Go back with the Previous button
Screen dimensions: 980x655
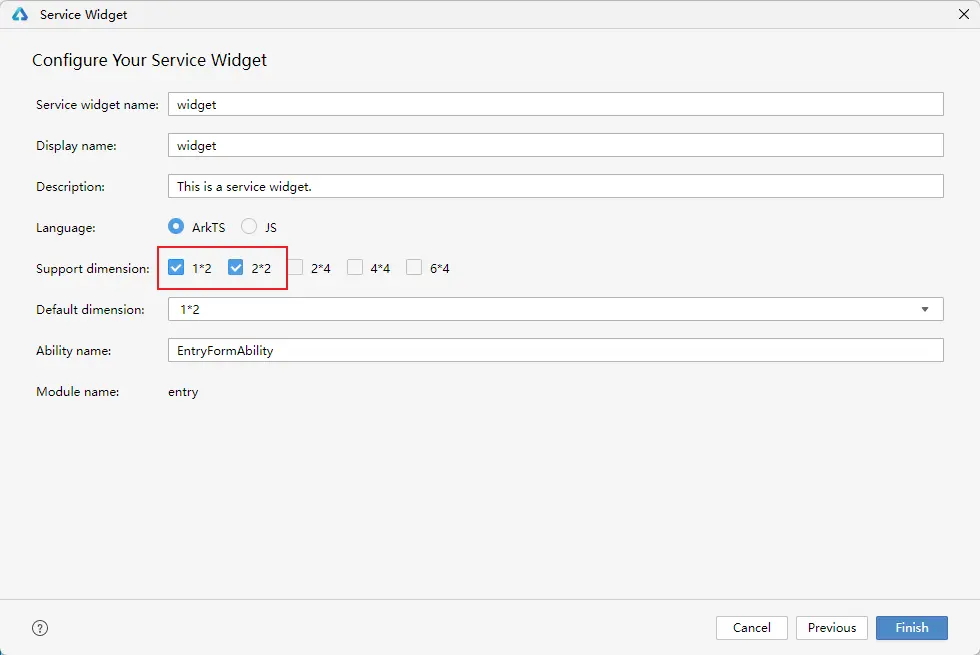[x=831, y=628]
